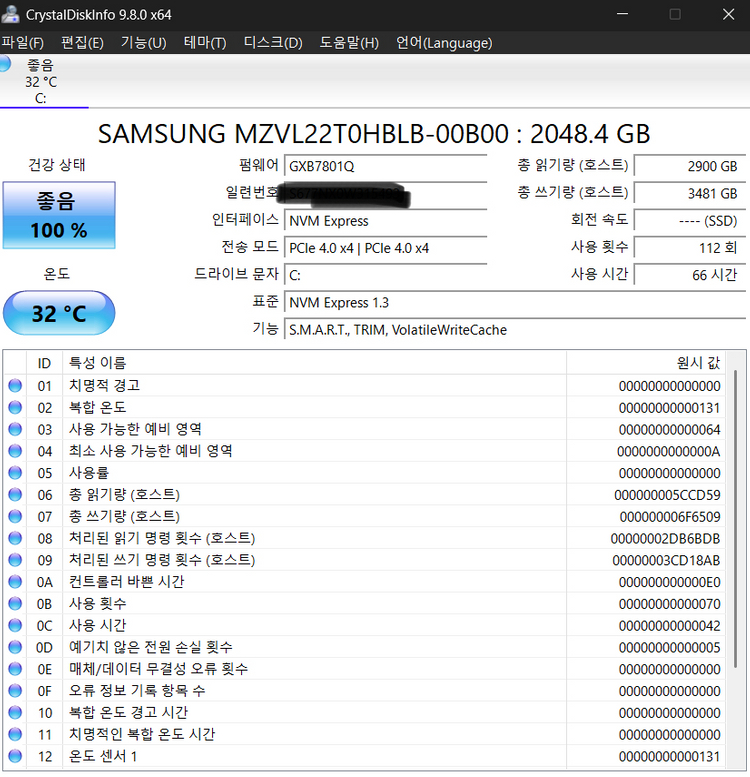Click the attribute list vertical scrollbar
The width and height of the screenshot is (750, 777).
[736, 519]
